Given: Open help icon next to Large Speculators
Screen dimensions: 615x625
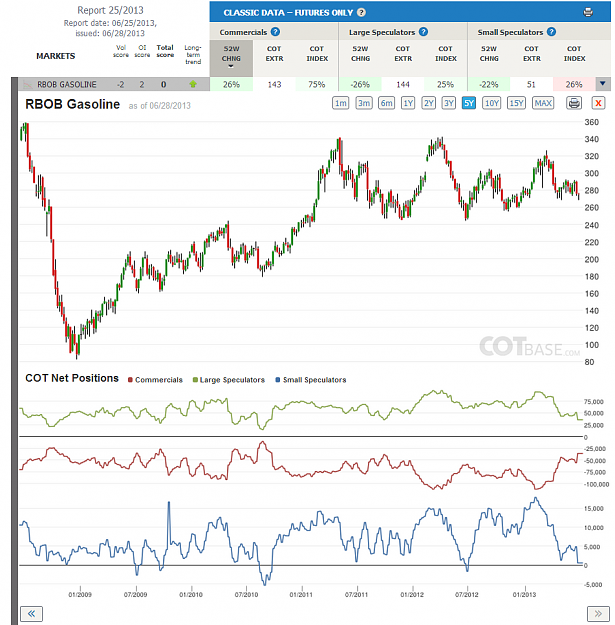Looking at the screenshot, I should click(424, 32).
